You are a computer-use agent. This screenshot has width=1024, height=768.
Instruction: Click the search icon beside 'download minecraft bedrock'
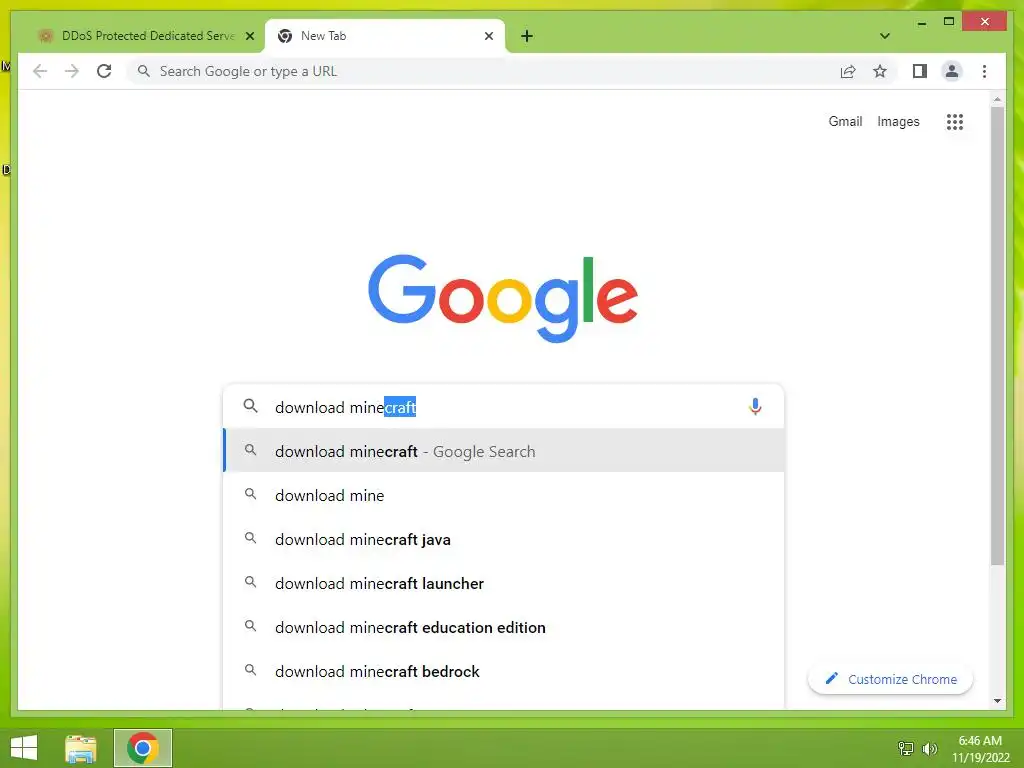pyautogui.click(x=250, y=670)
